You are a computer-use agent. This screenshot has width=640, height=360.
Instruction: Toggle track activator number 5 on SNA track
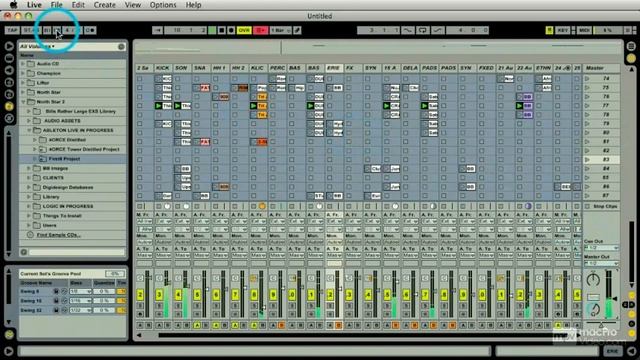pyautogui.click(x=197, y=294)
